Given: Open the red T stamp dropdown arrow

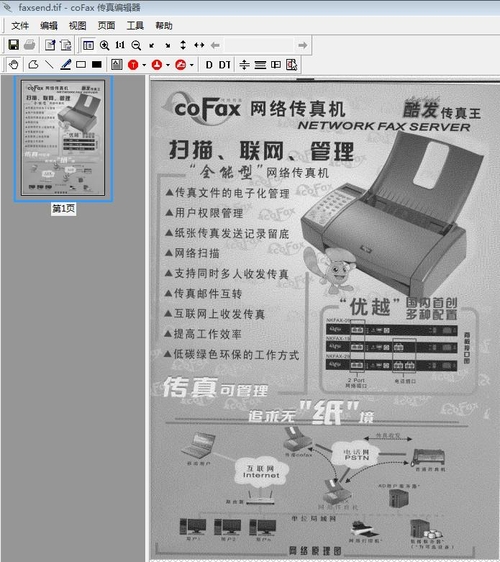Looking at the screenshot, I should [144, 65].
